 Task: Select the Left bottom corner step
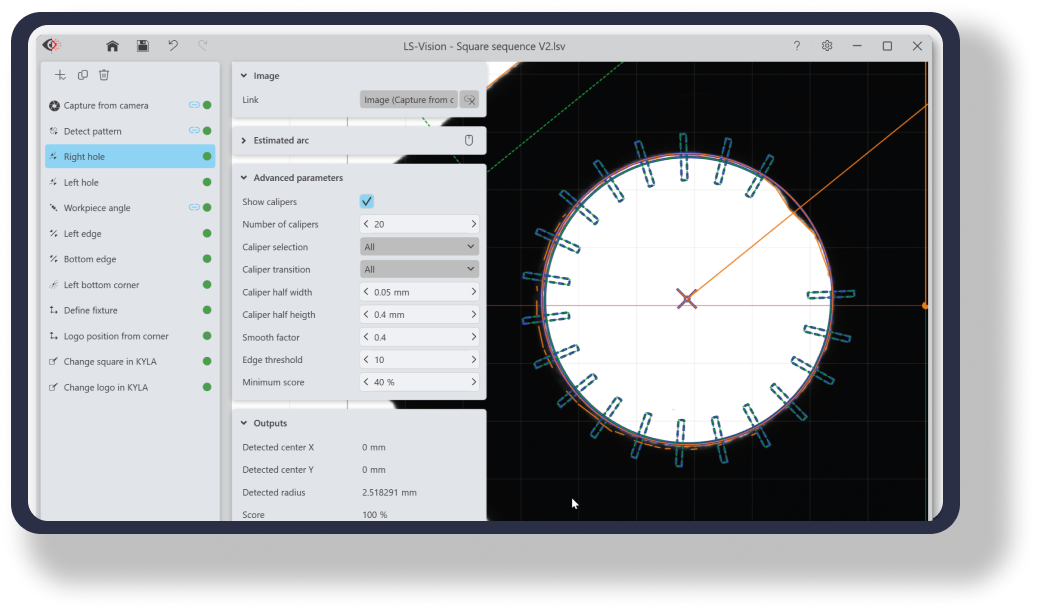pyautogui.click(x=101, y=285)
